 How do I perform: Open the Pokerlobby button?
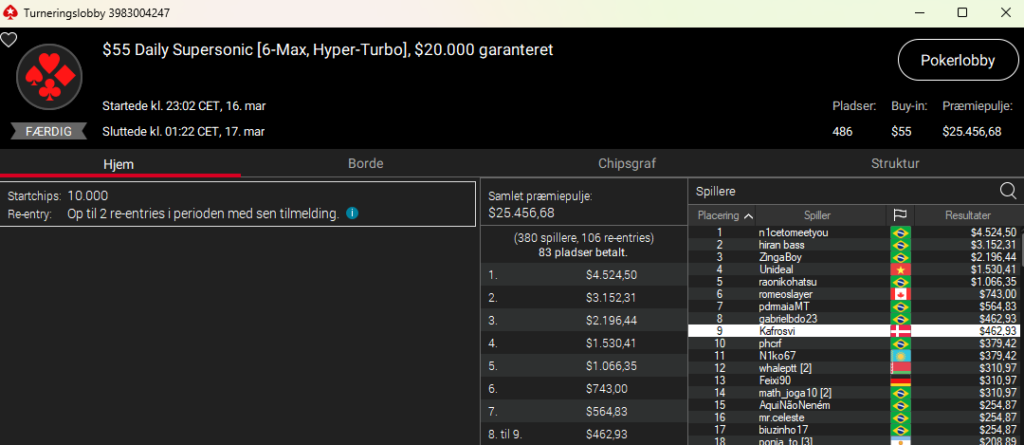click(x=958, y=60)
